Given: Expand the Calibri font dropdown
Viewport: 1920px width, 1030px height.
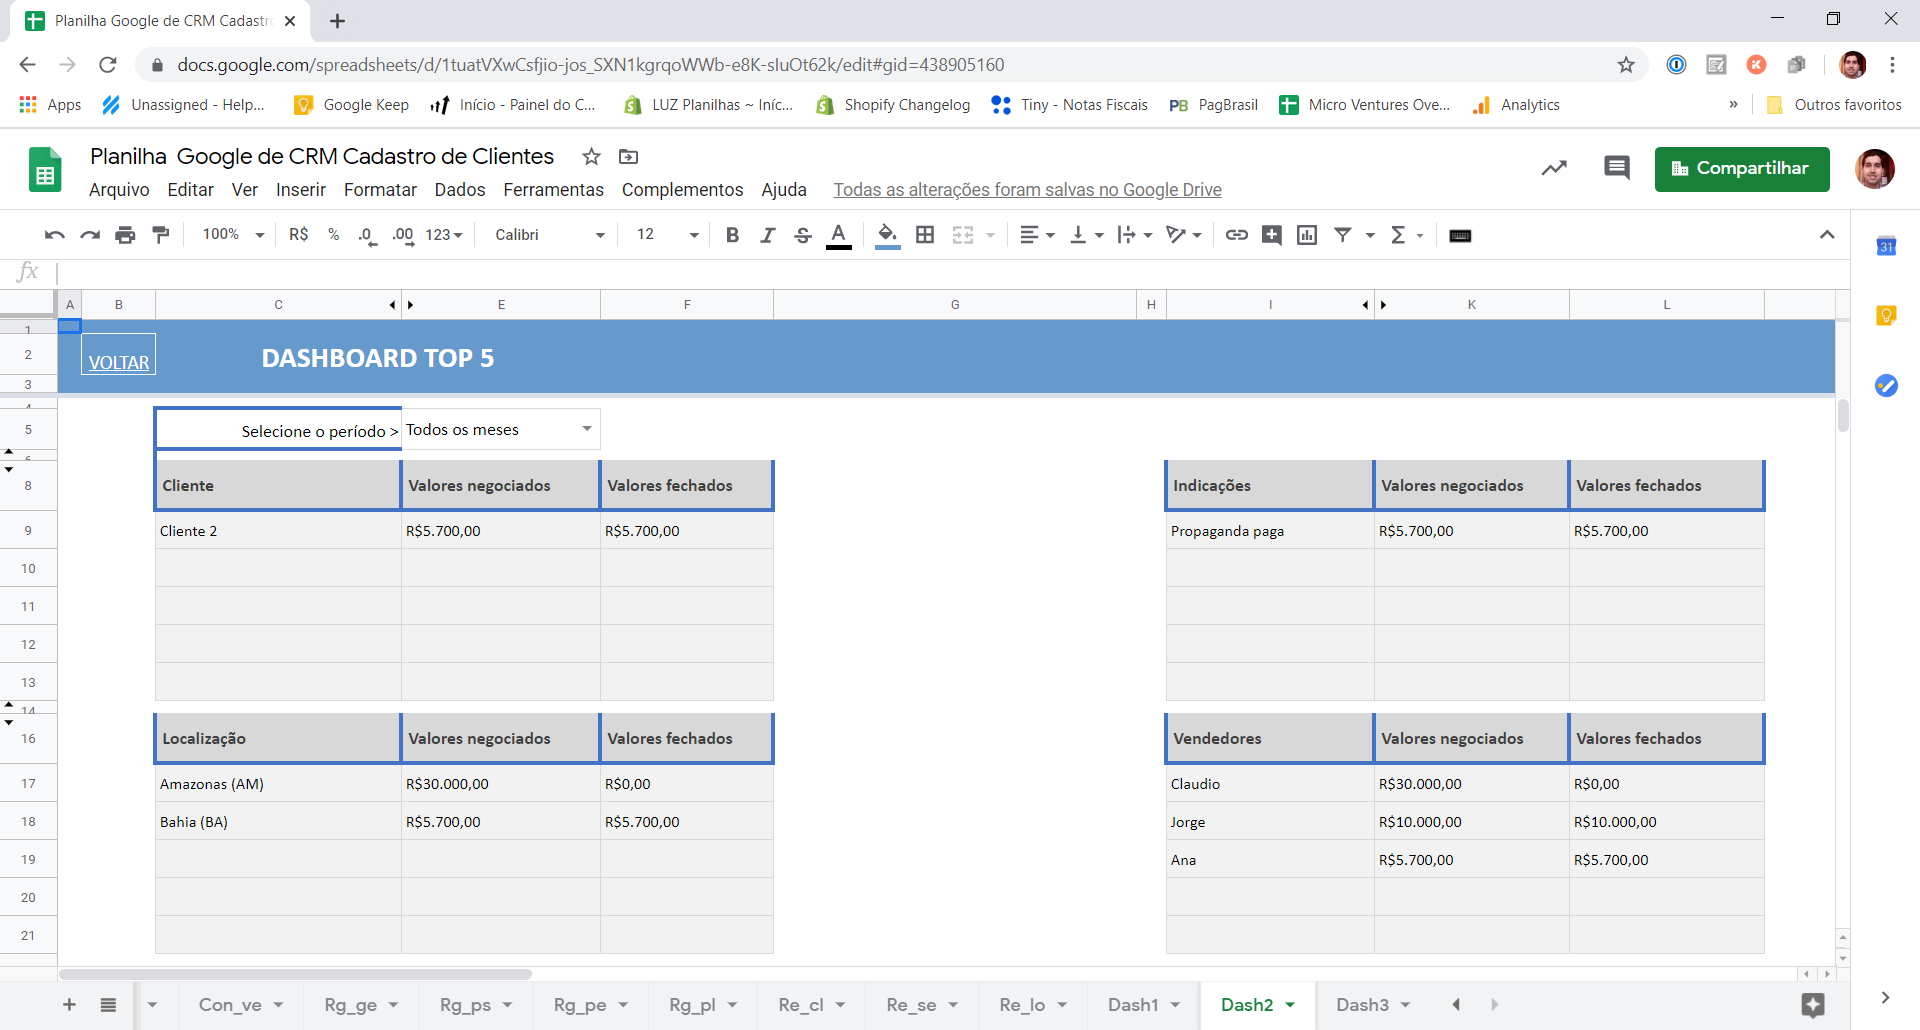Looking at the screenshot, I should (550, 235).
